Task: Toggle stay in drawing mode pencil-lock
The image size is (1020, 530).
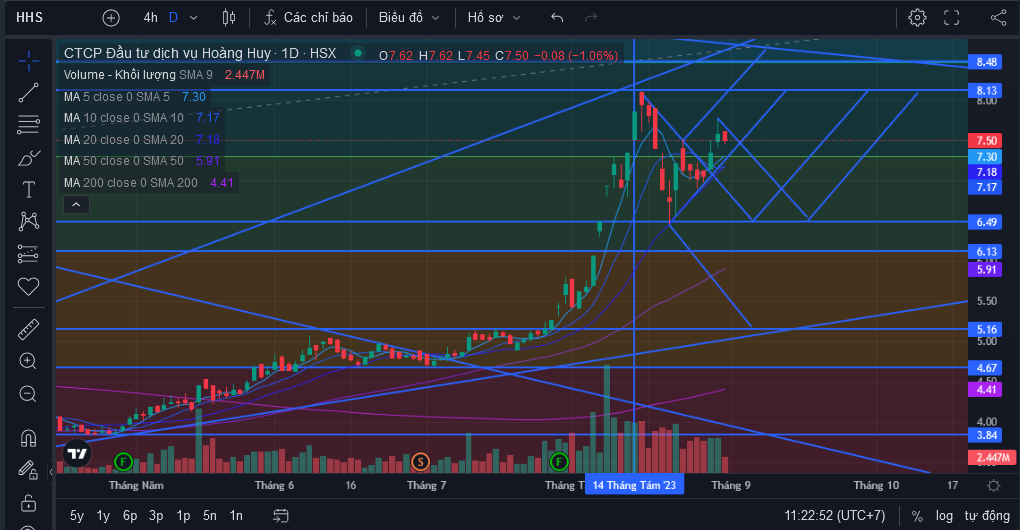Action: pyautogui.click(x=28, y=470)
